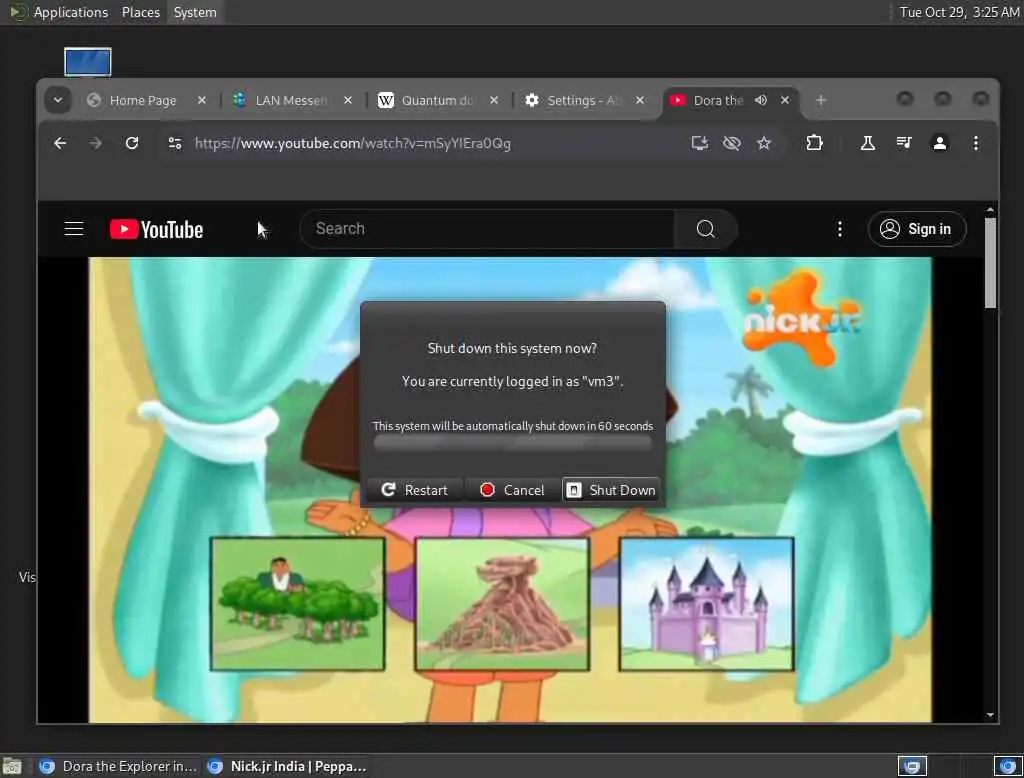Click the show desktop icon in taskbar
Screen dimensions: 1024x778
coord(12,766)
